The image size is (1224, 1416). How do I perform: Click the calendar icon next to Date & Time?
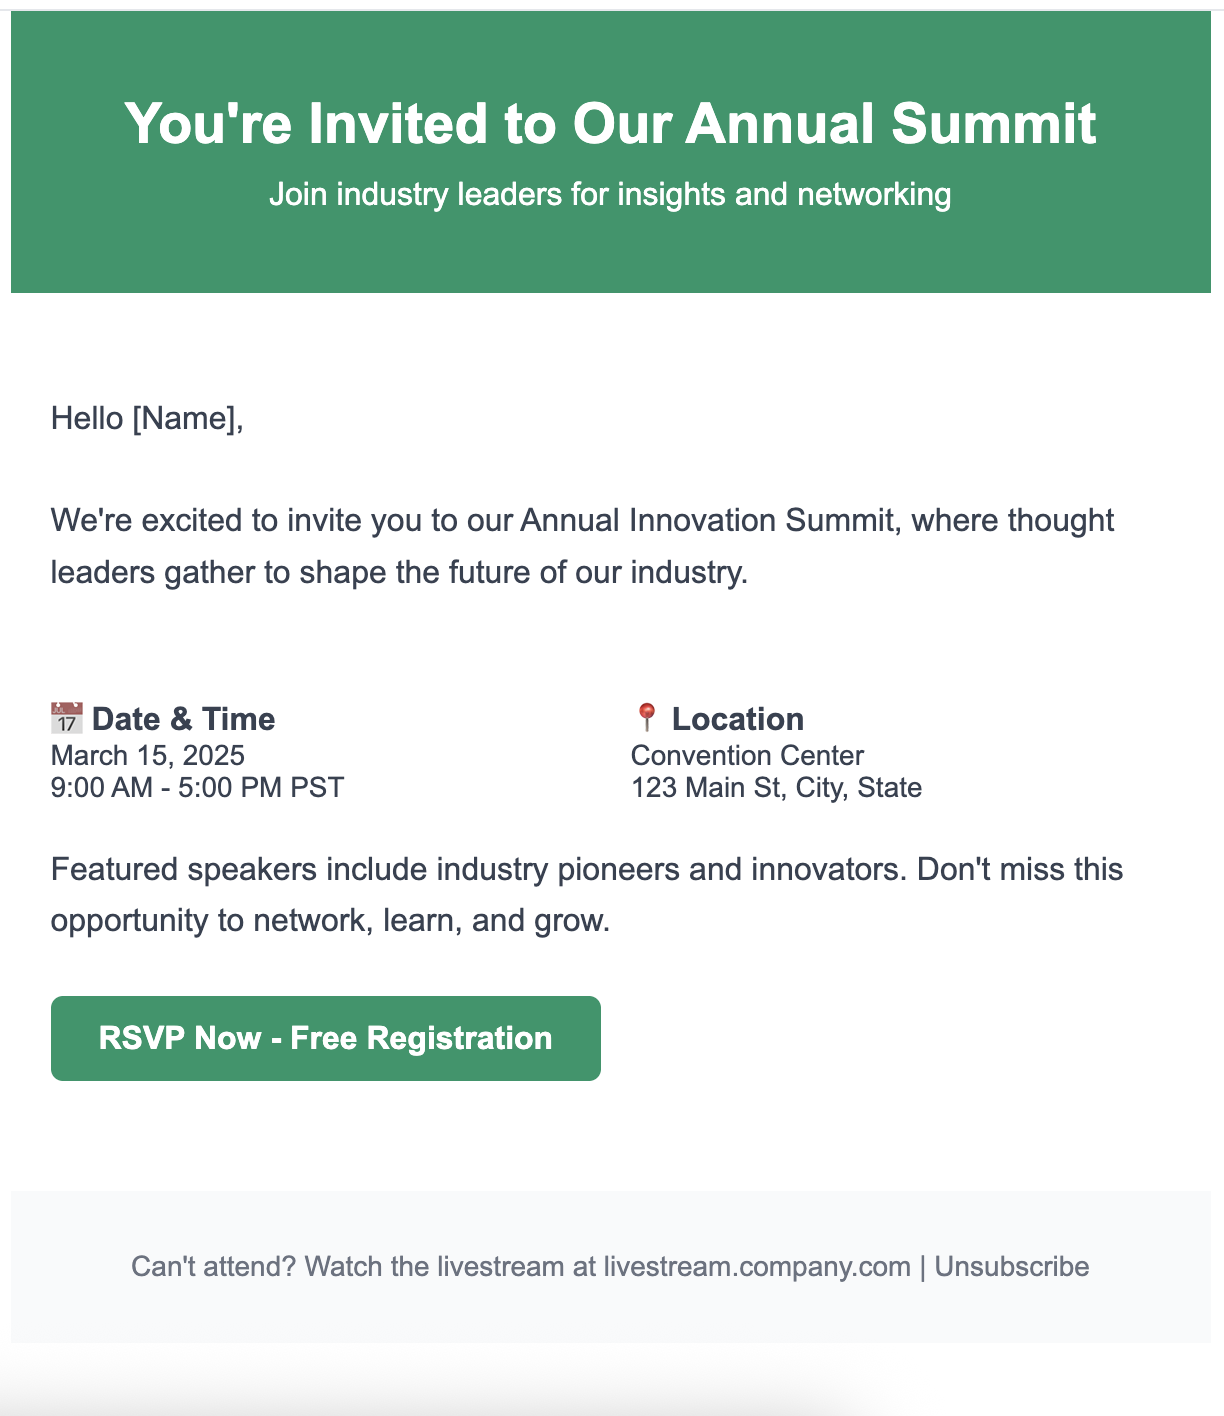pyautogui.click(x=65, y=718)
